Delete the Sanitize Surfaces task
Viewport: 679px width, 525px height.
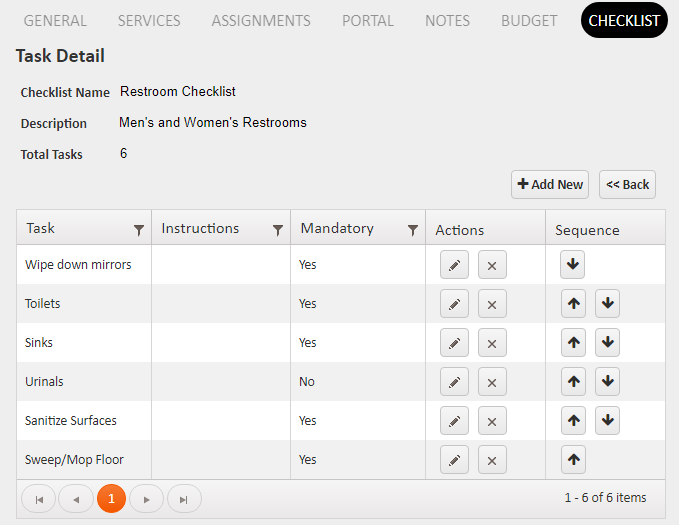pos(492,421)
